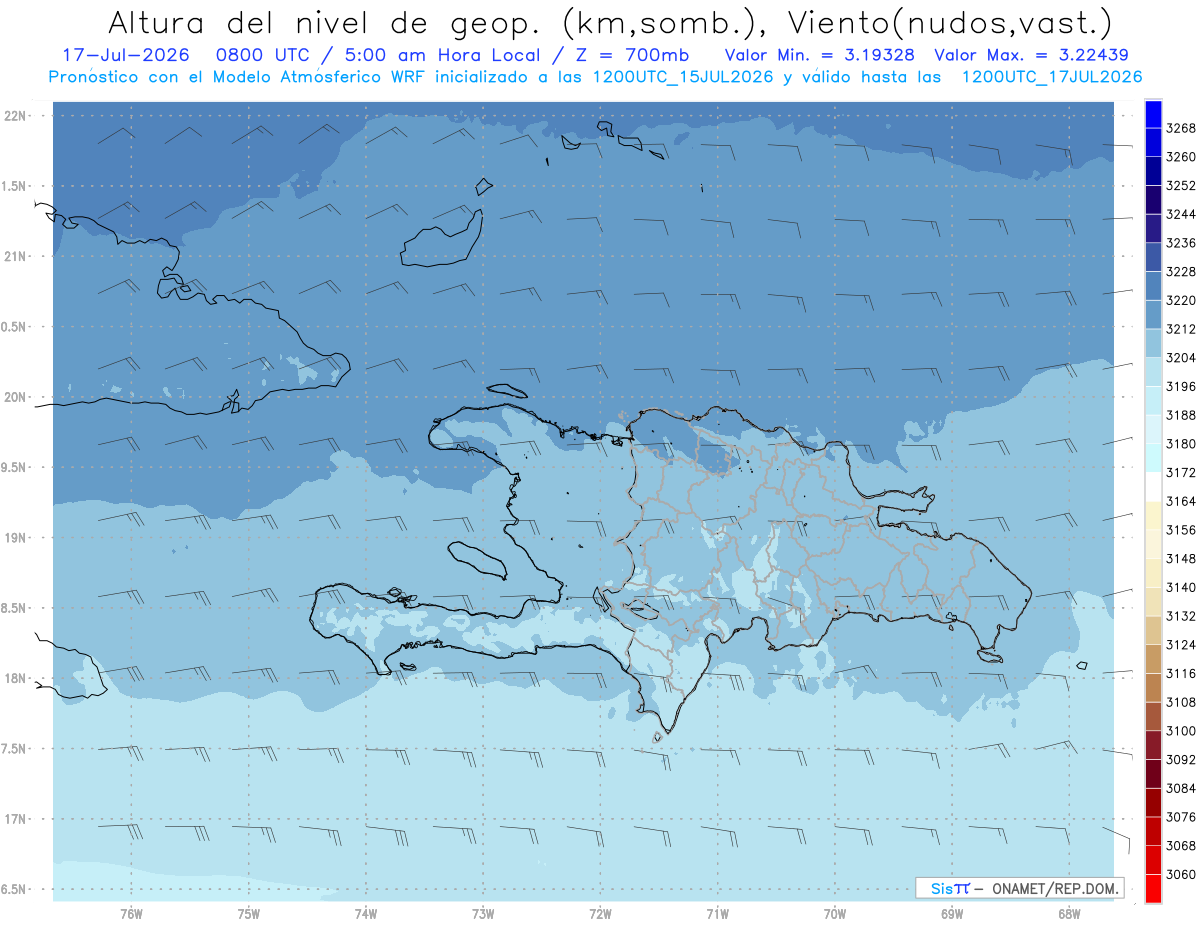Click the '20N' latitude label
Image resolution: width=1200 pixels, height=927 pixels.
pos(15,397)
